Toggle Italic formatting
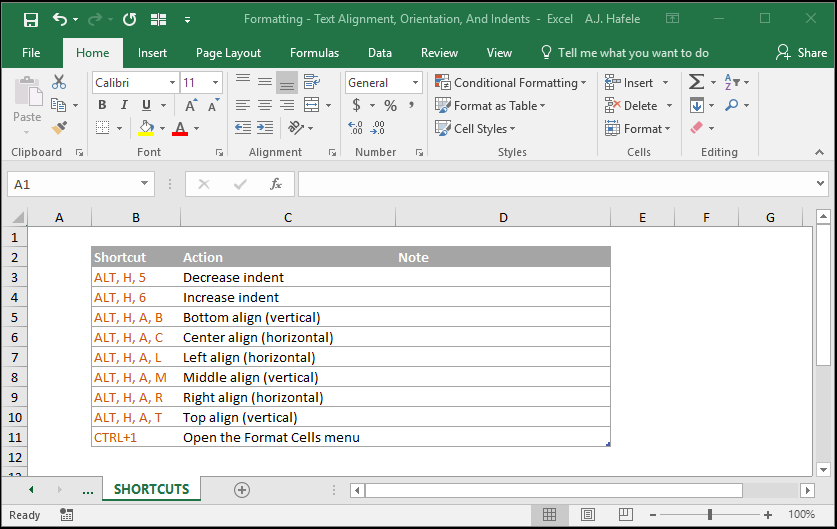This screenshot has width=837, height=529. pos(124,105)
